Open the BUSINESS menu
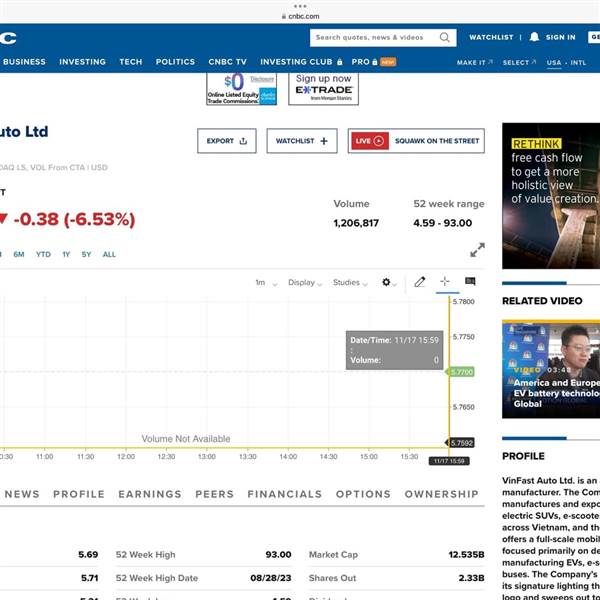The width and height of the screenshot is (600, 600). tap(24, 62)
